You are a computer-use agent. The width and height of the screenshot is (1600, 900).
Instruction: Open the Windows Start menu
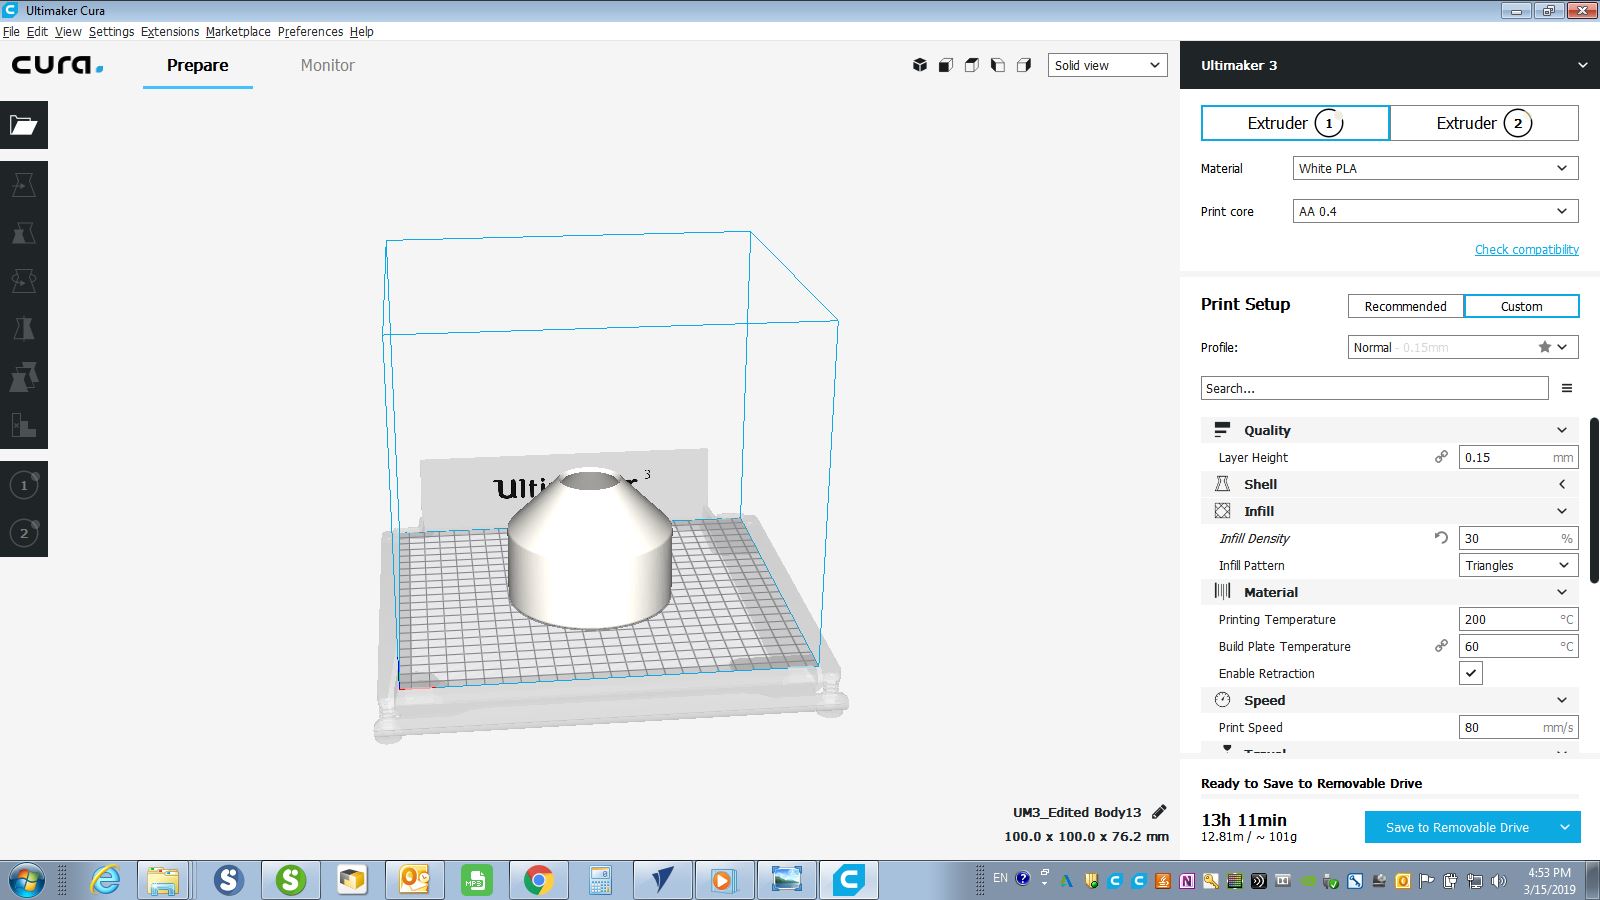click(26, 880)
